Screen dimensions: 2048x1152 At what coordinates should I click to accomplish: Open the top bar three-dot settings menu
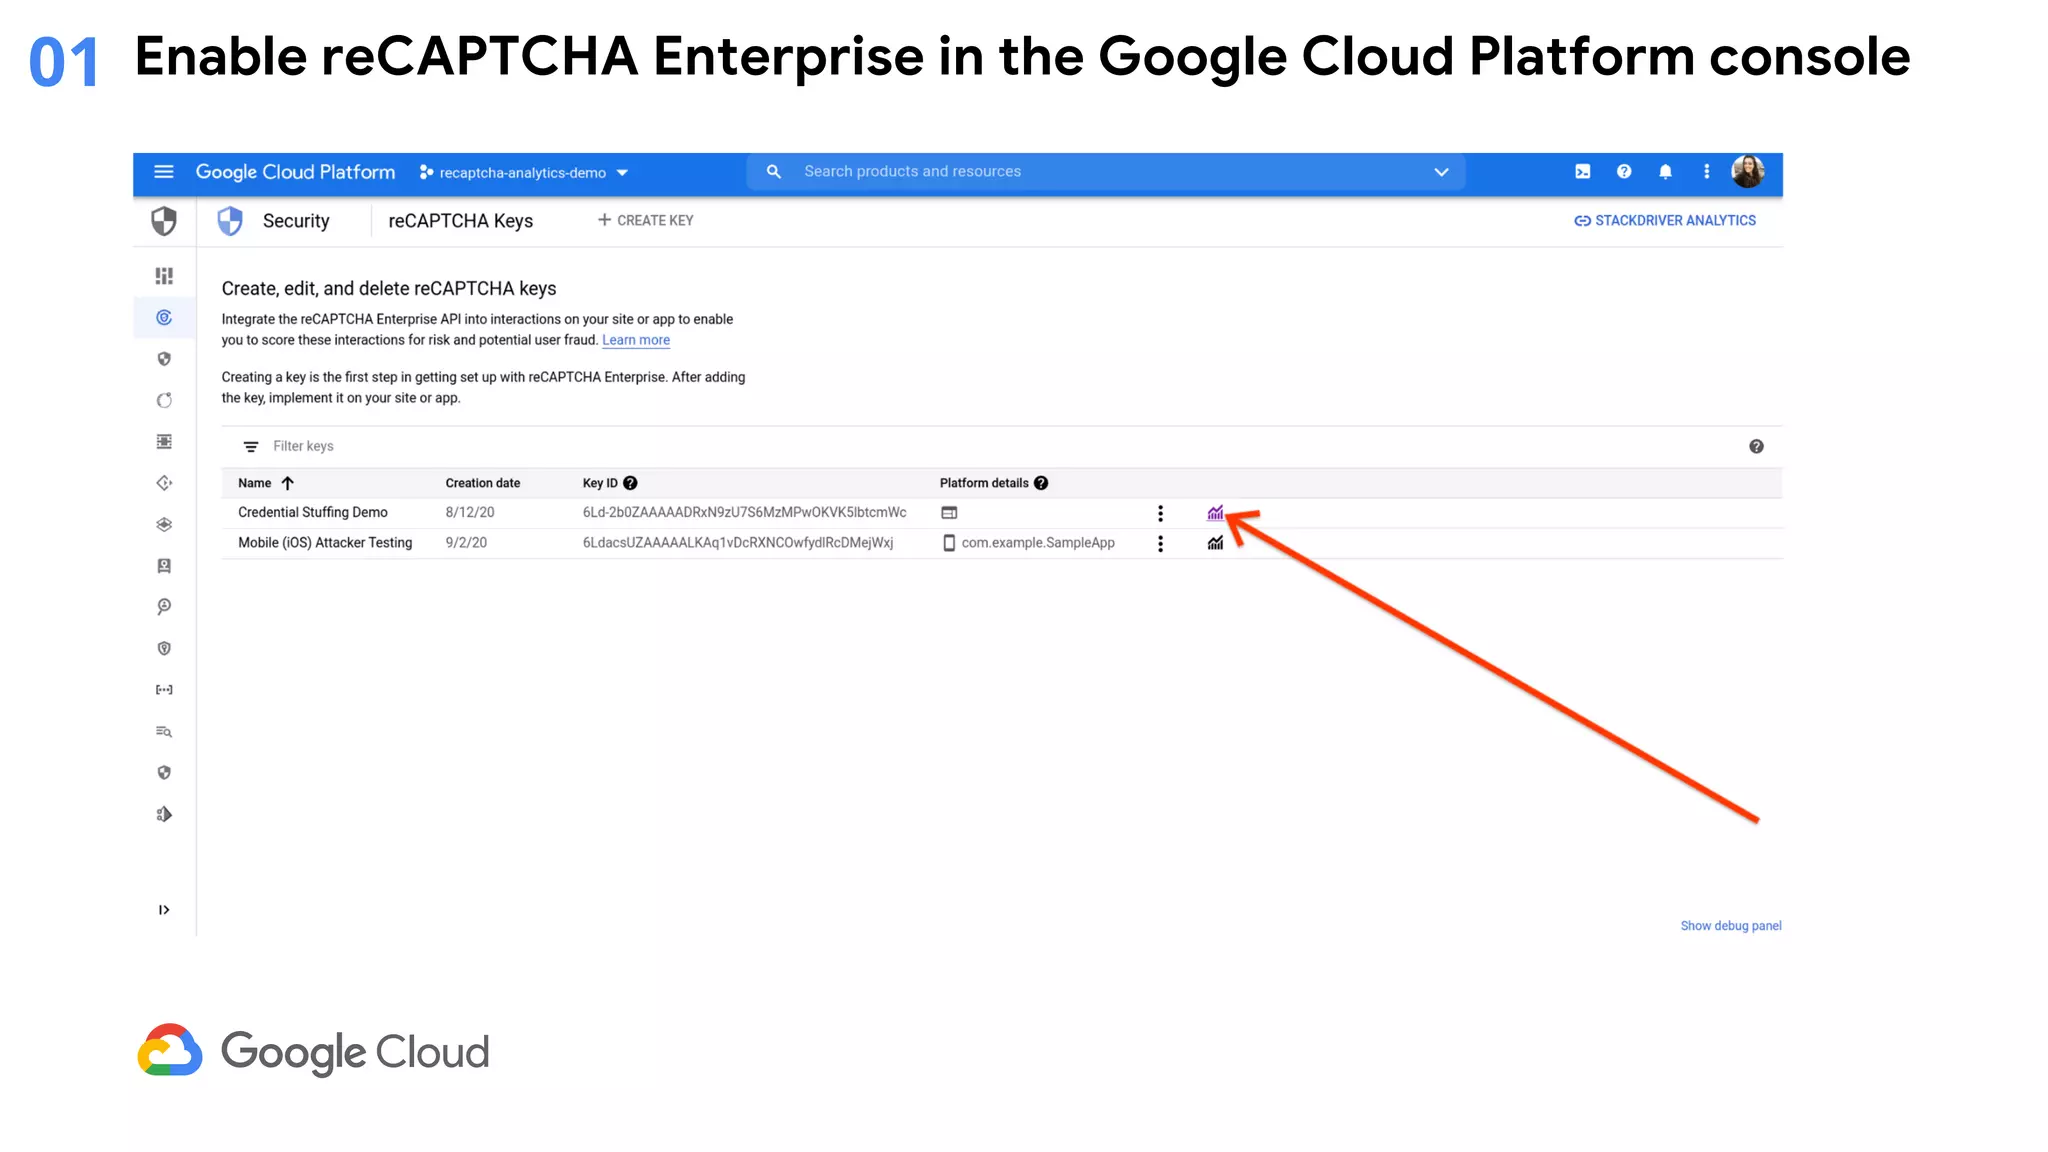(1707, 172)
